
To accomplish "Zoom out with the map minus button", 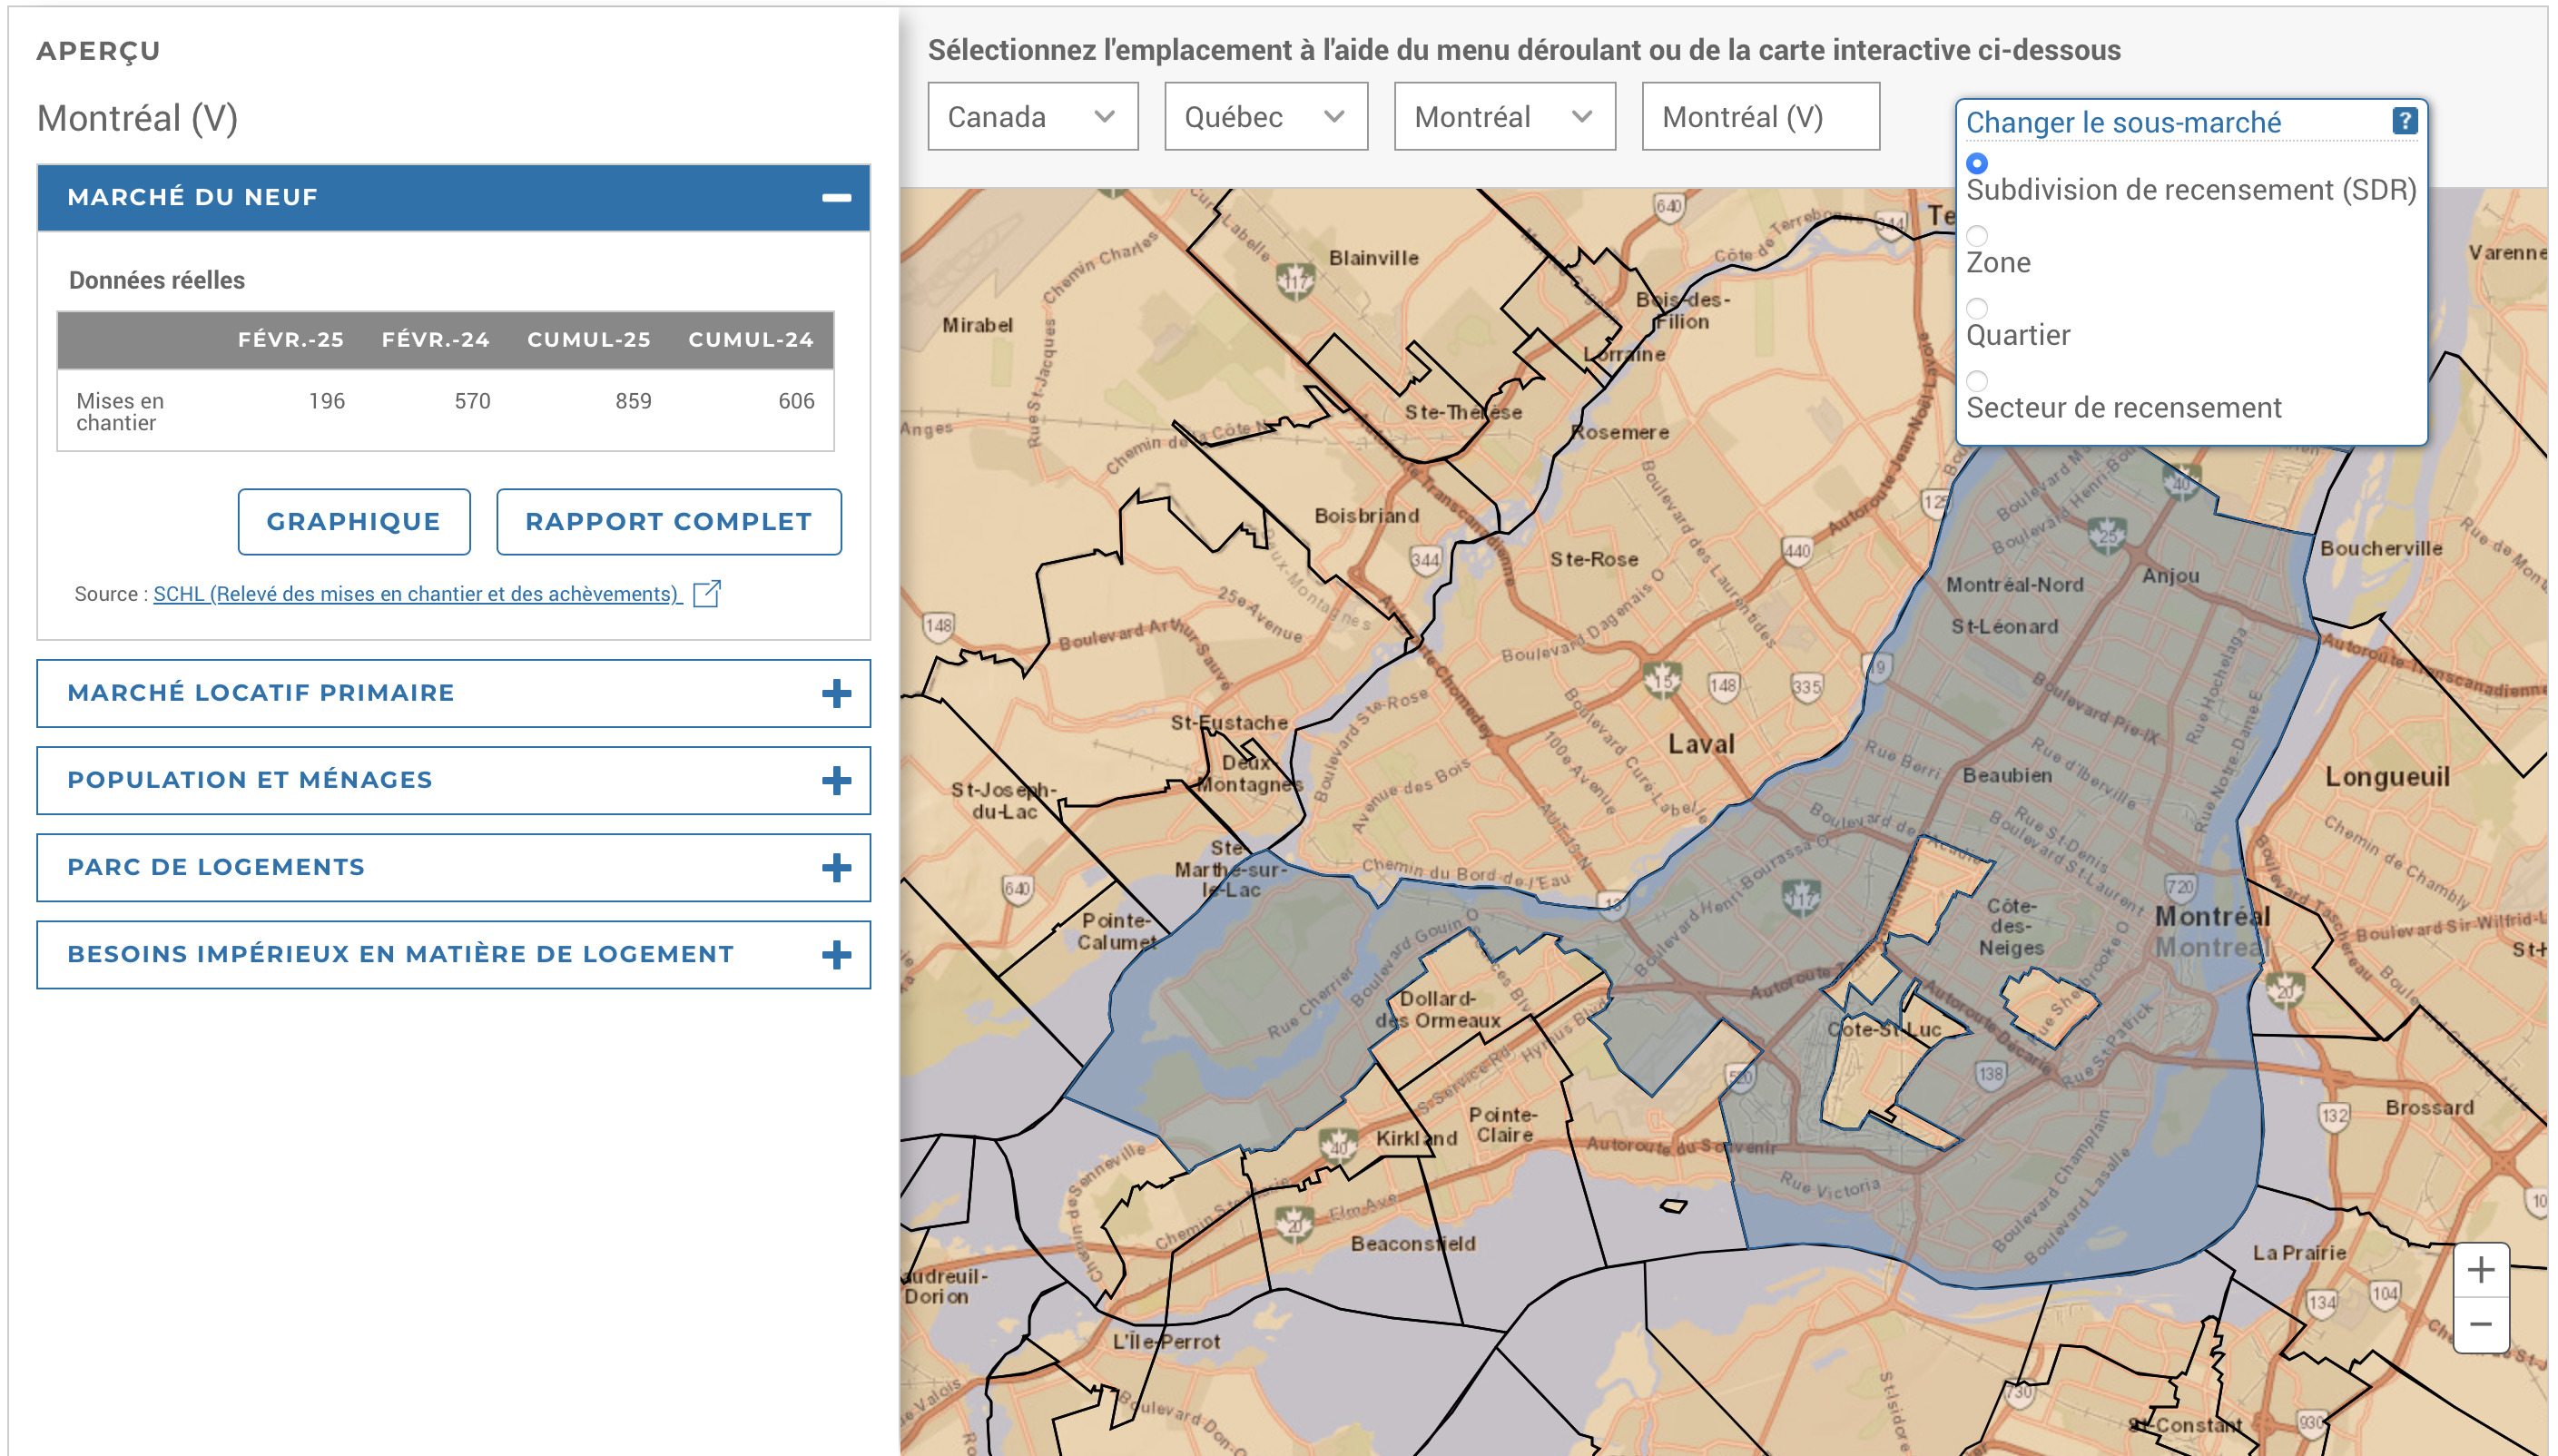I will click(2480, 1325).
